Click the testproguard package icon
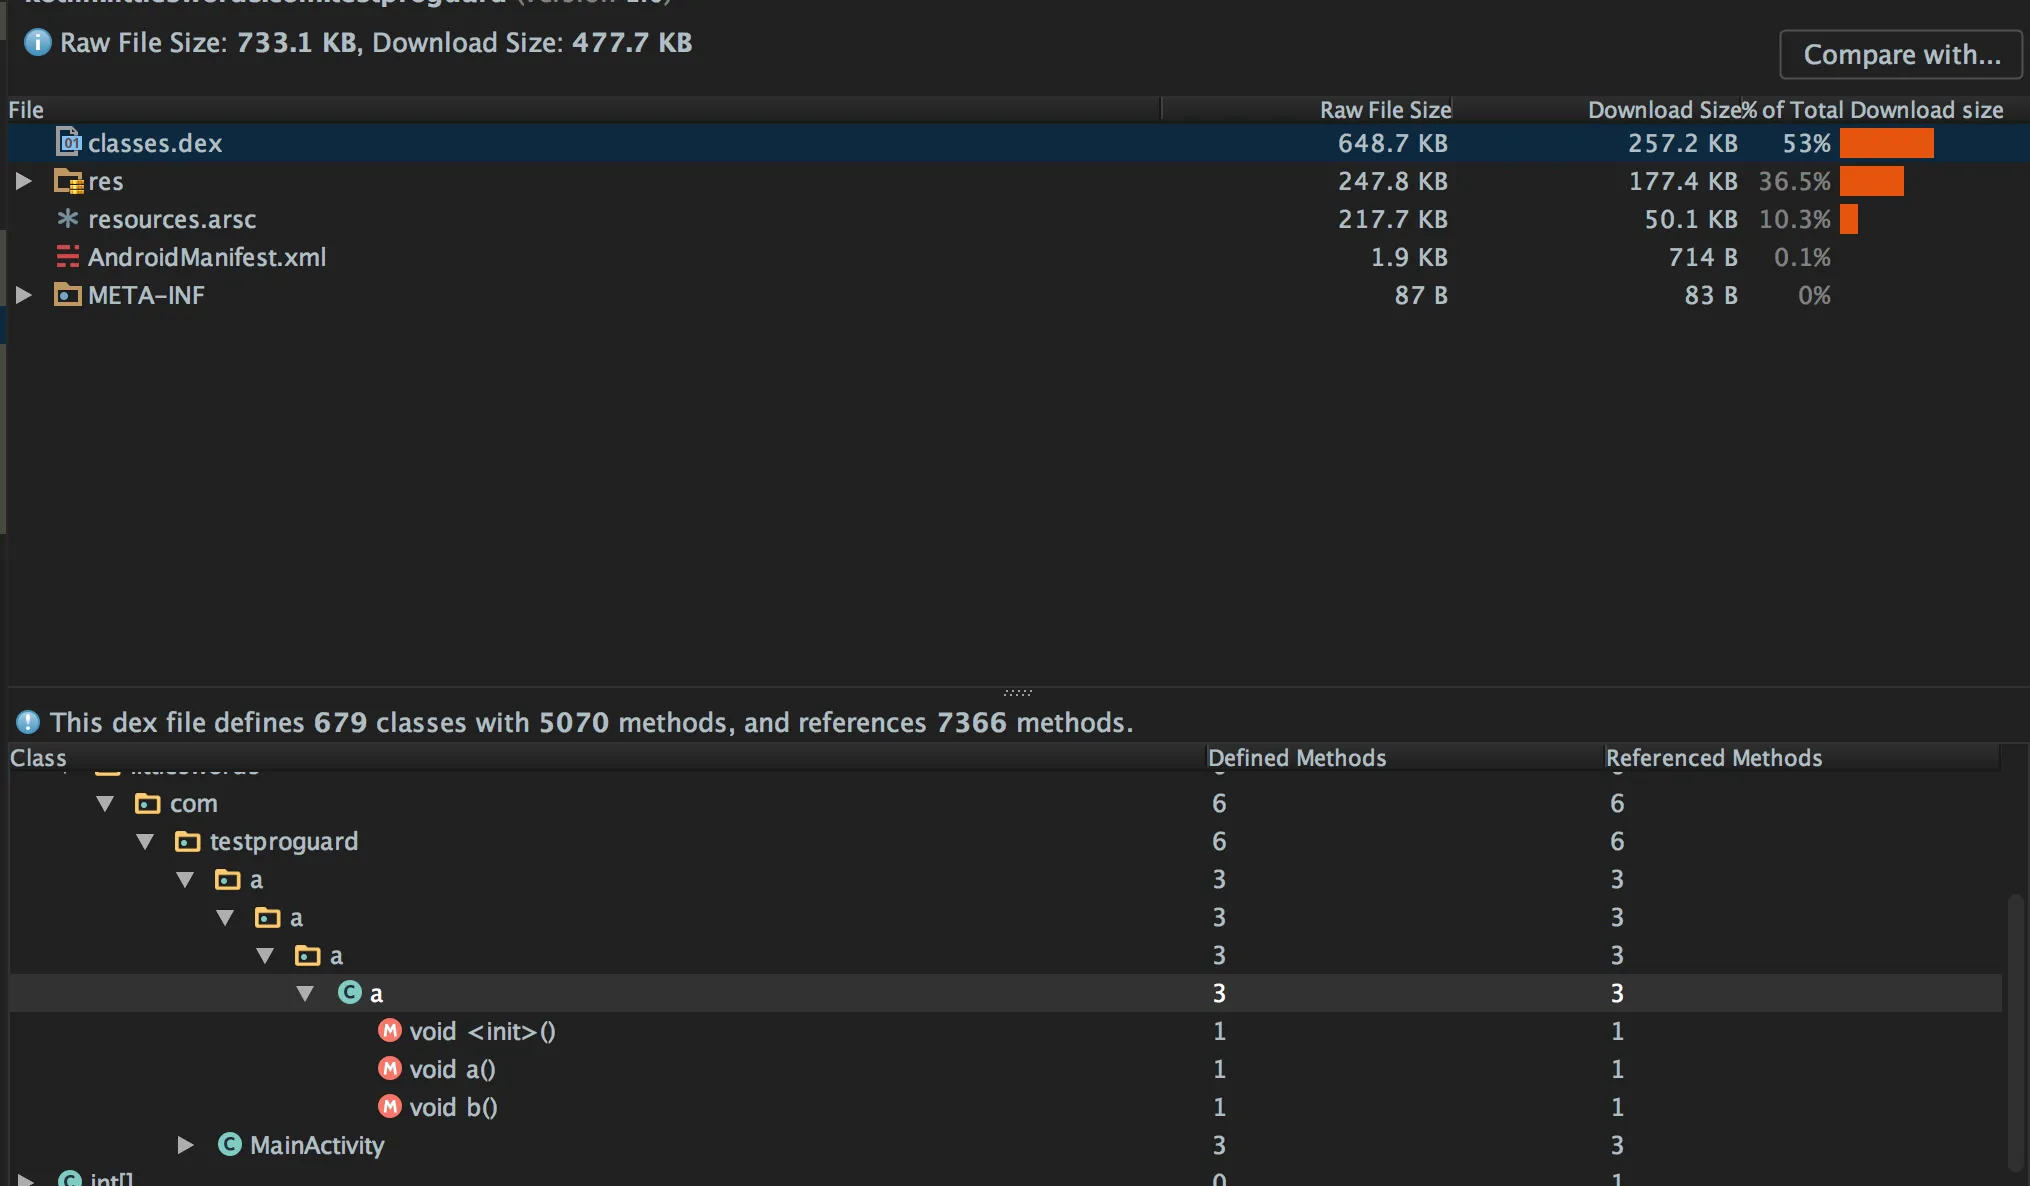Image resolution: width=2030 pixels, height=1186 pixels. point(187,842)
